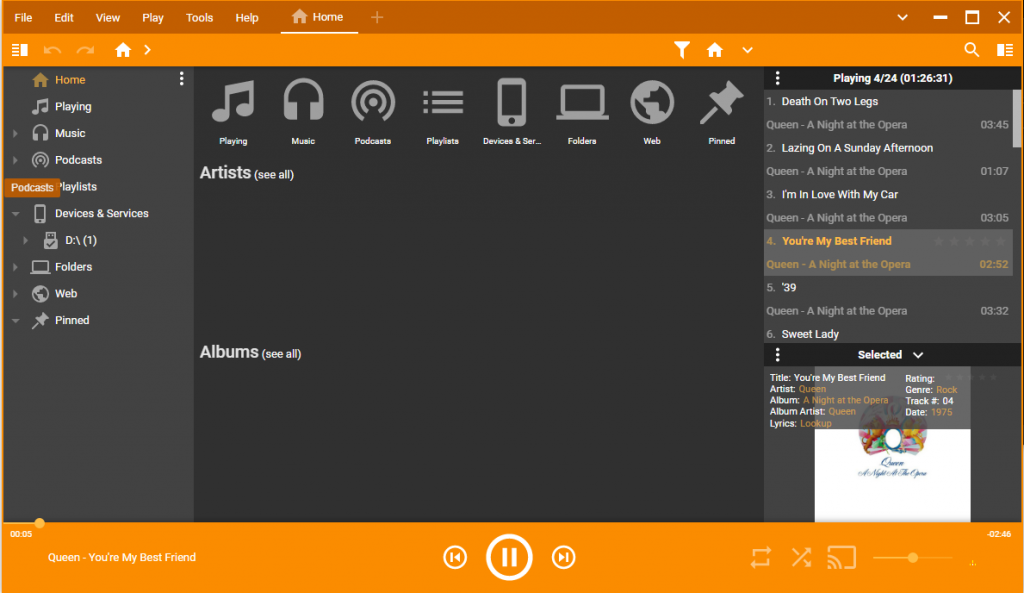Expand the Folders tree node

pos(16,267)
